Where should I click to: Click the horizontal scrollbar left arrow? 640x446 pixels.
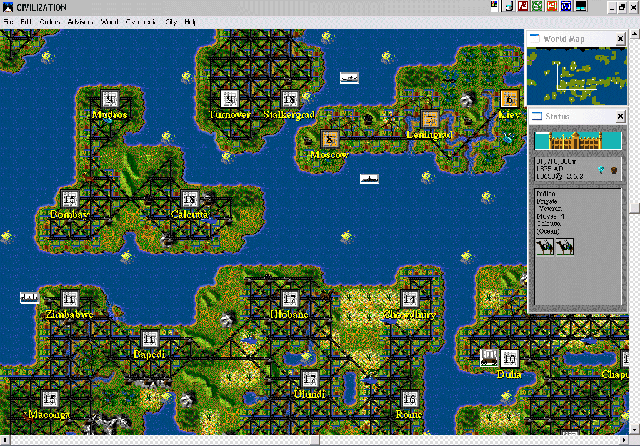pyautogui.click(x=5, y=441)
